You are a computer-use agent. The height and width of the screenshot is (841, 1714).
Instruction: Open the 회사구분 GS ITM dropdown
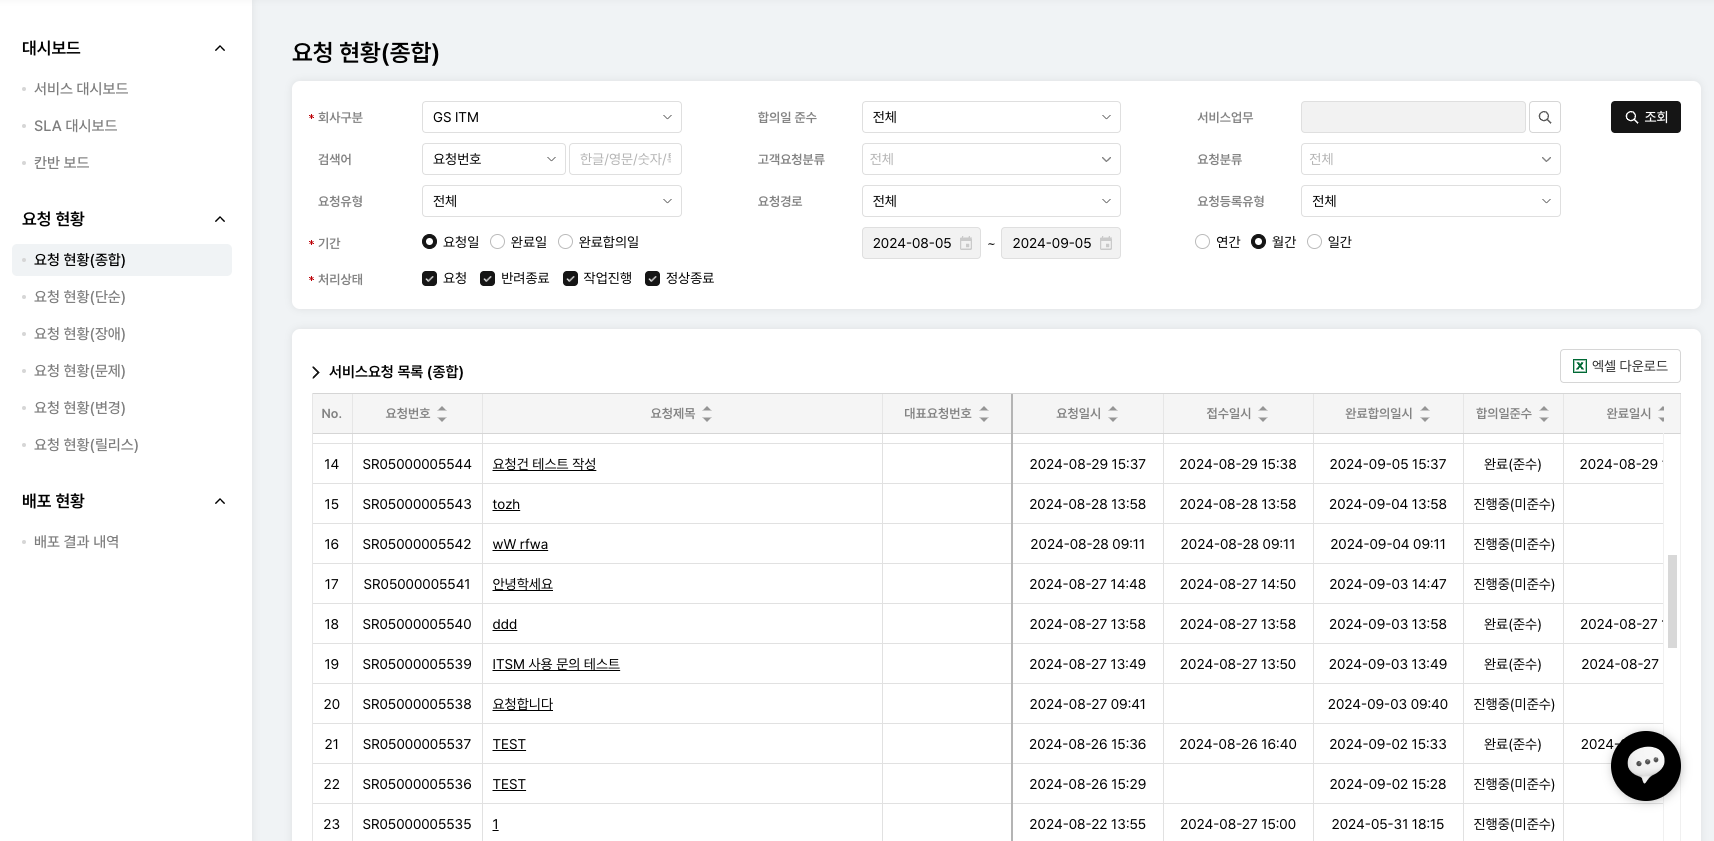point(551,117)
